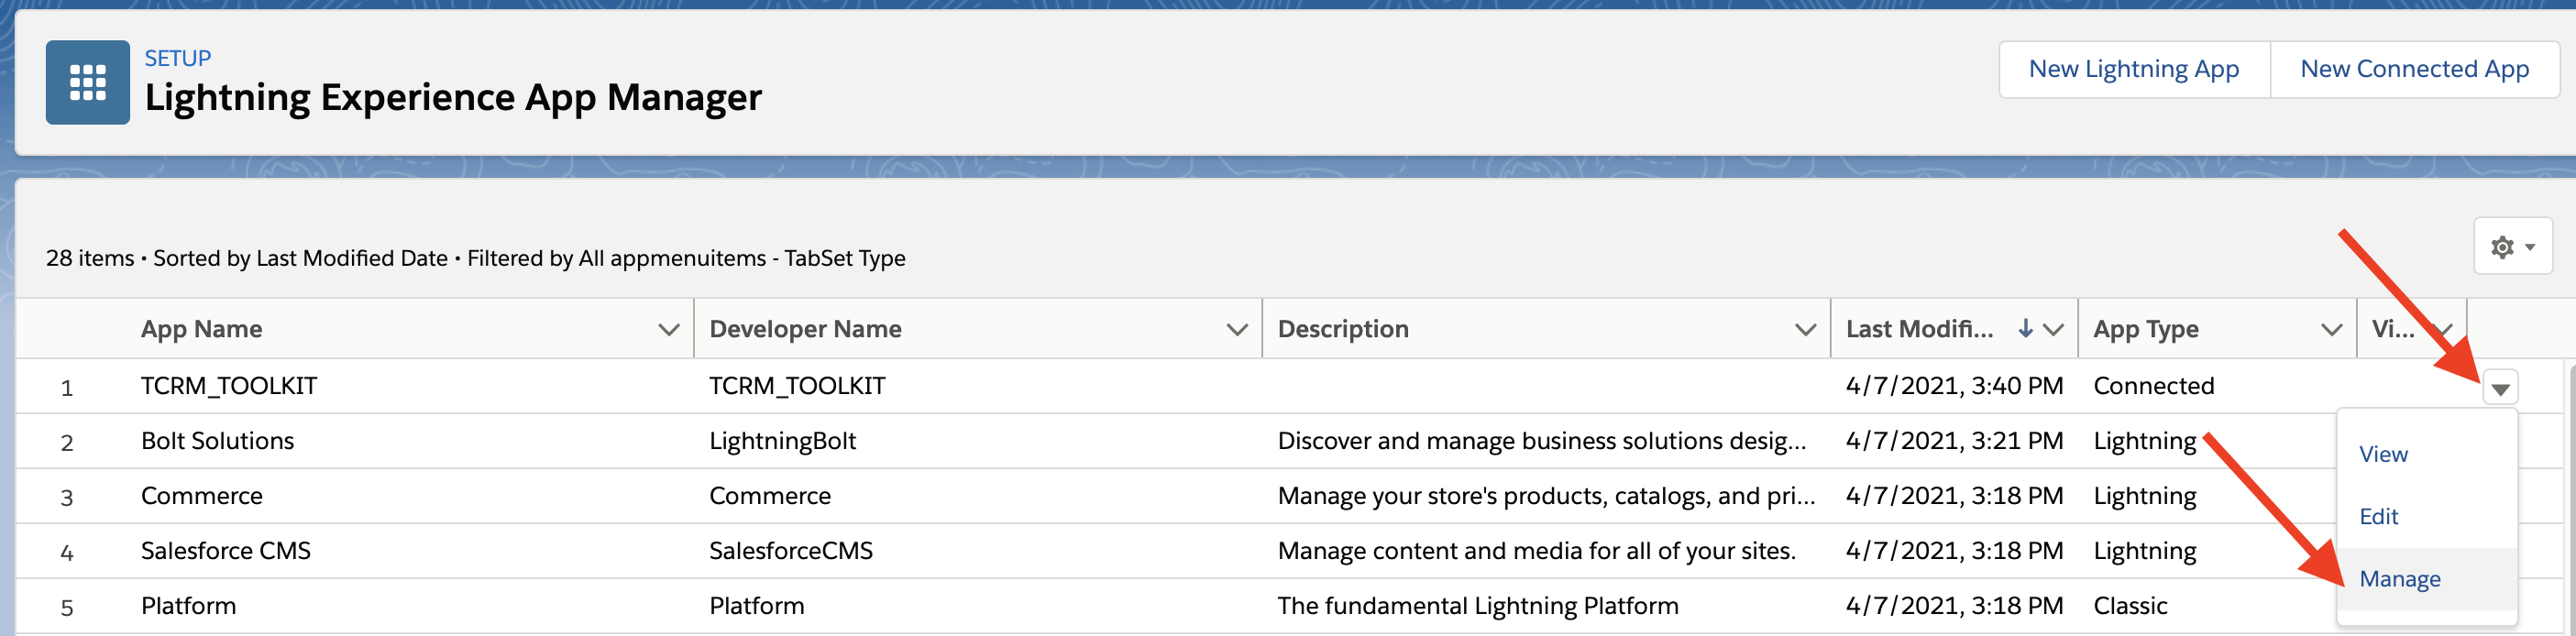
Task: Click the Salesforce CMS app name cell
Action: tap(225, 551)
